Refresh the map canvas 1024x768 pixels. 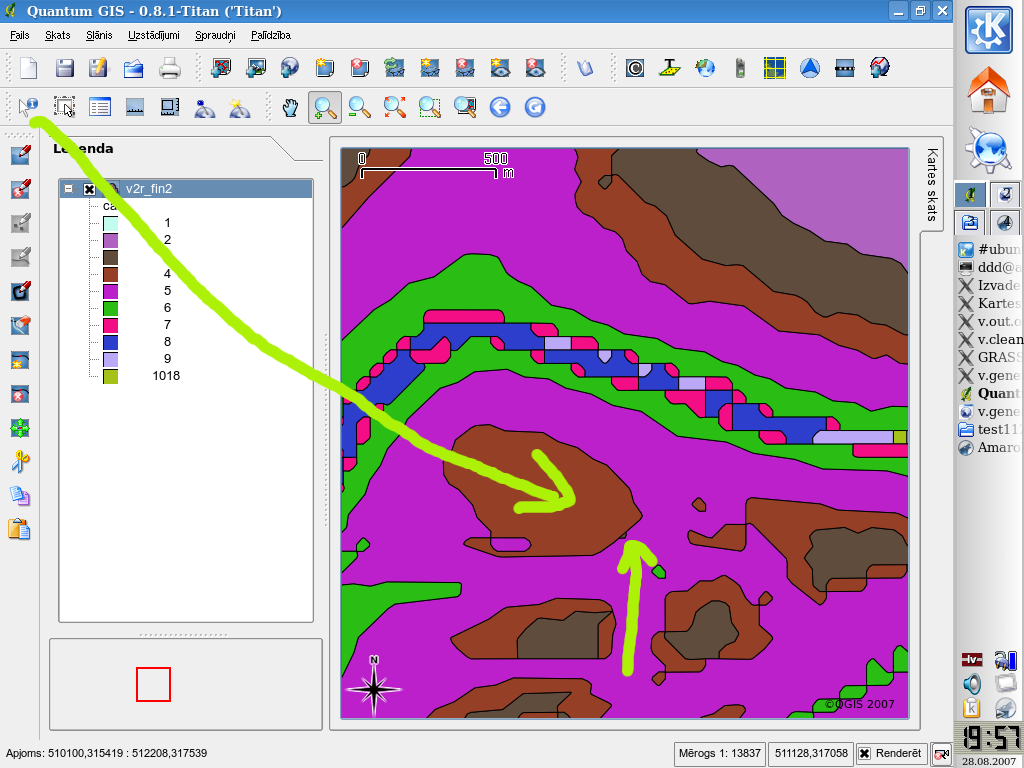click(535, 107)
